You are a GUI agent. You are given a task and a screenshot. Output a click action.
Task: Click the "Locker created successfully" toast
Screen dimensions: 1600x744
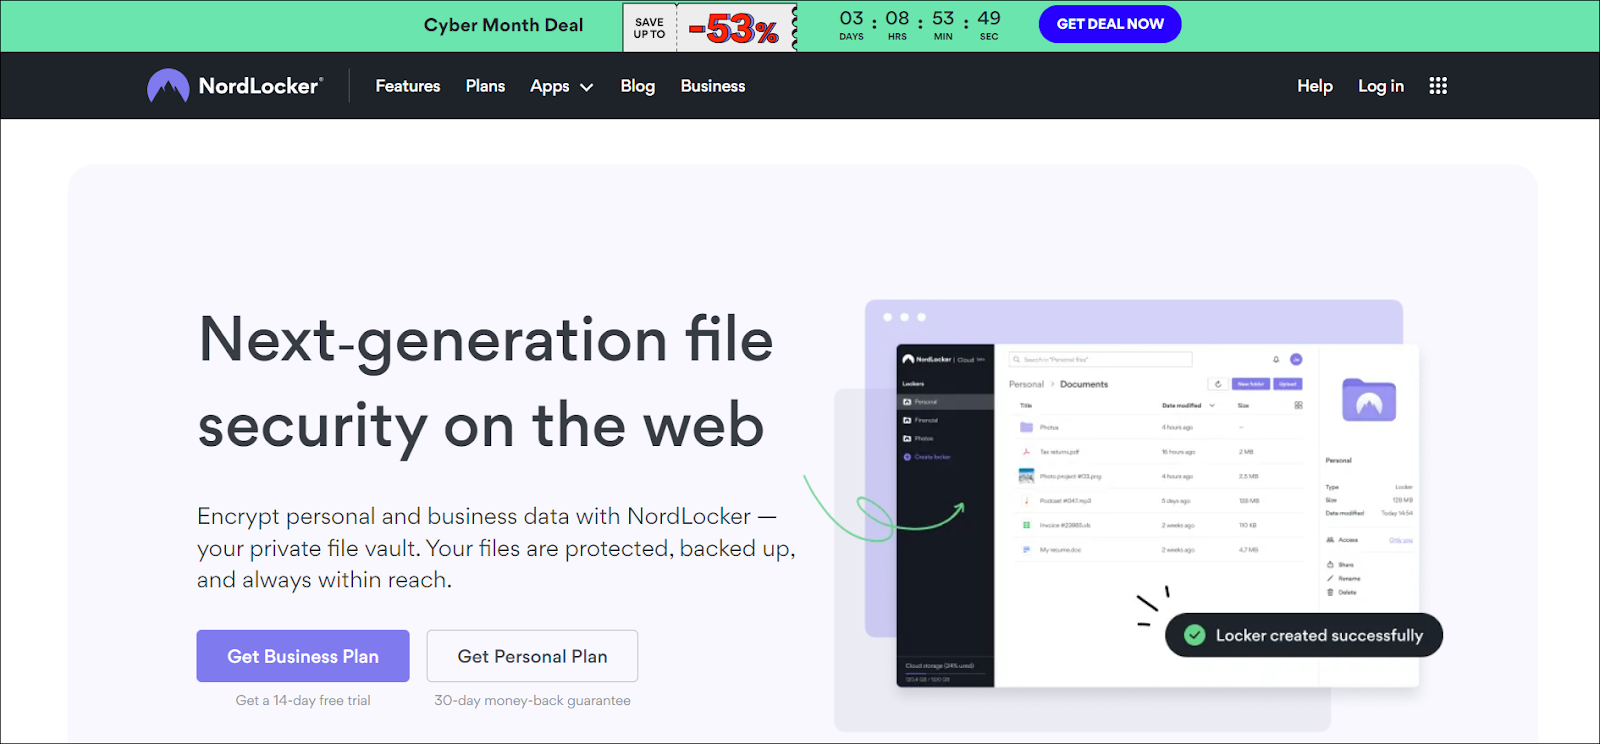coord(1304,635)
